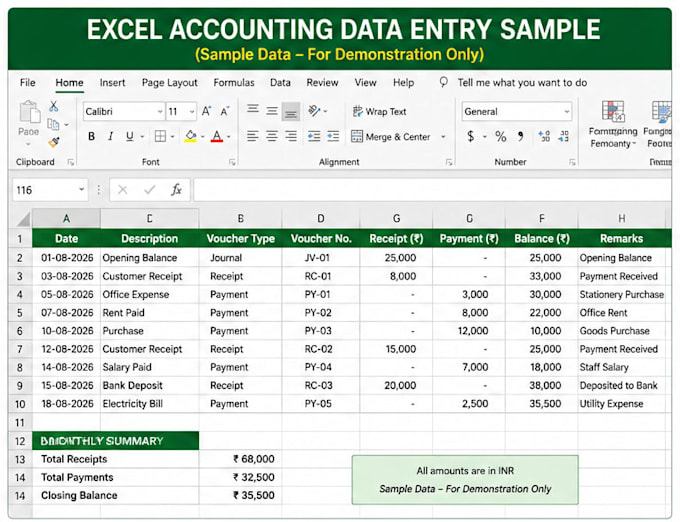
Task: Open Font group dialog launcher
Action: tap(232, 162)
